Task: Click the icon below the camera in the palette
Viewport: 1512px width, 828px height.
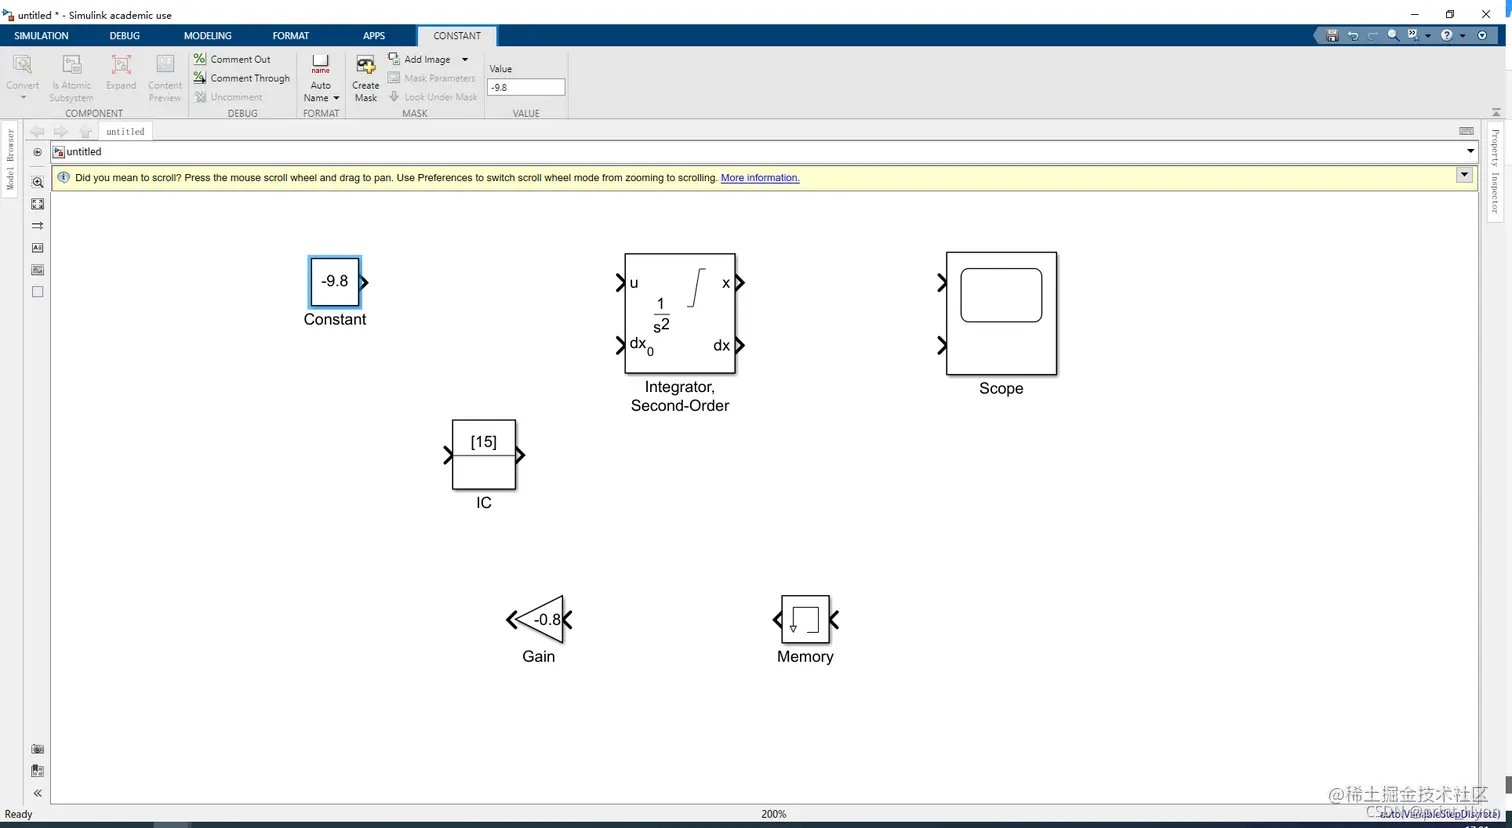Action: [37, 771]
